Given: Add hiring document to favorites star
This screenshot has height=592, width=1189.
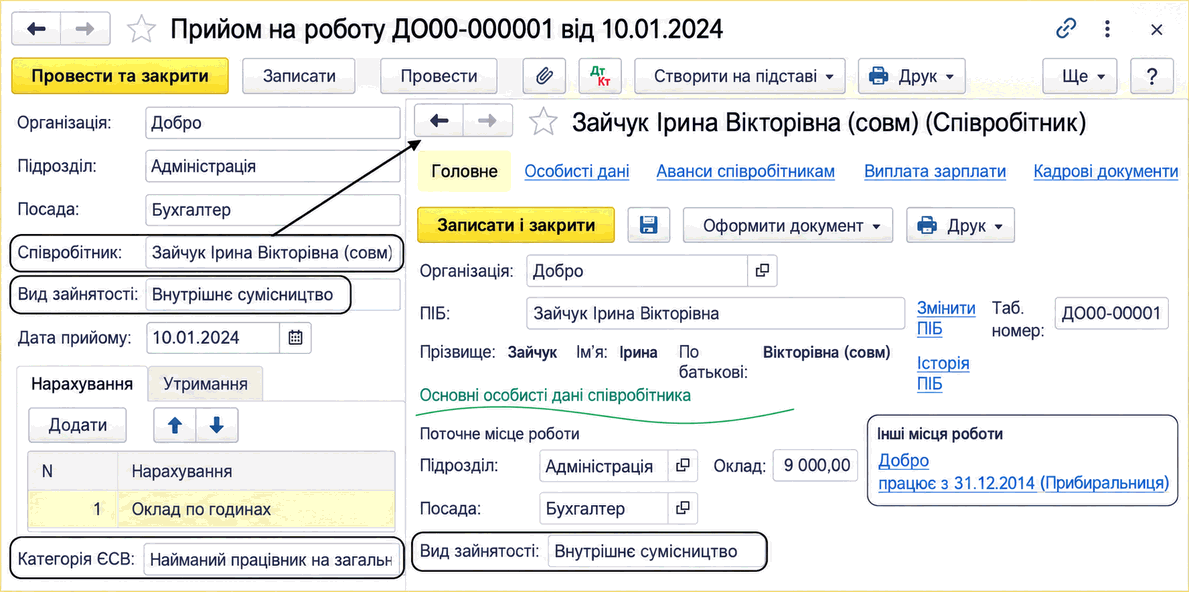Looking at the screenshot, I should (x=141, y=30).
